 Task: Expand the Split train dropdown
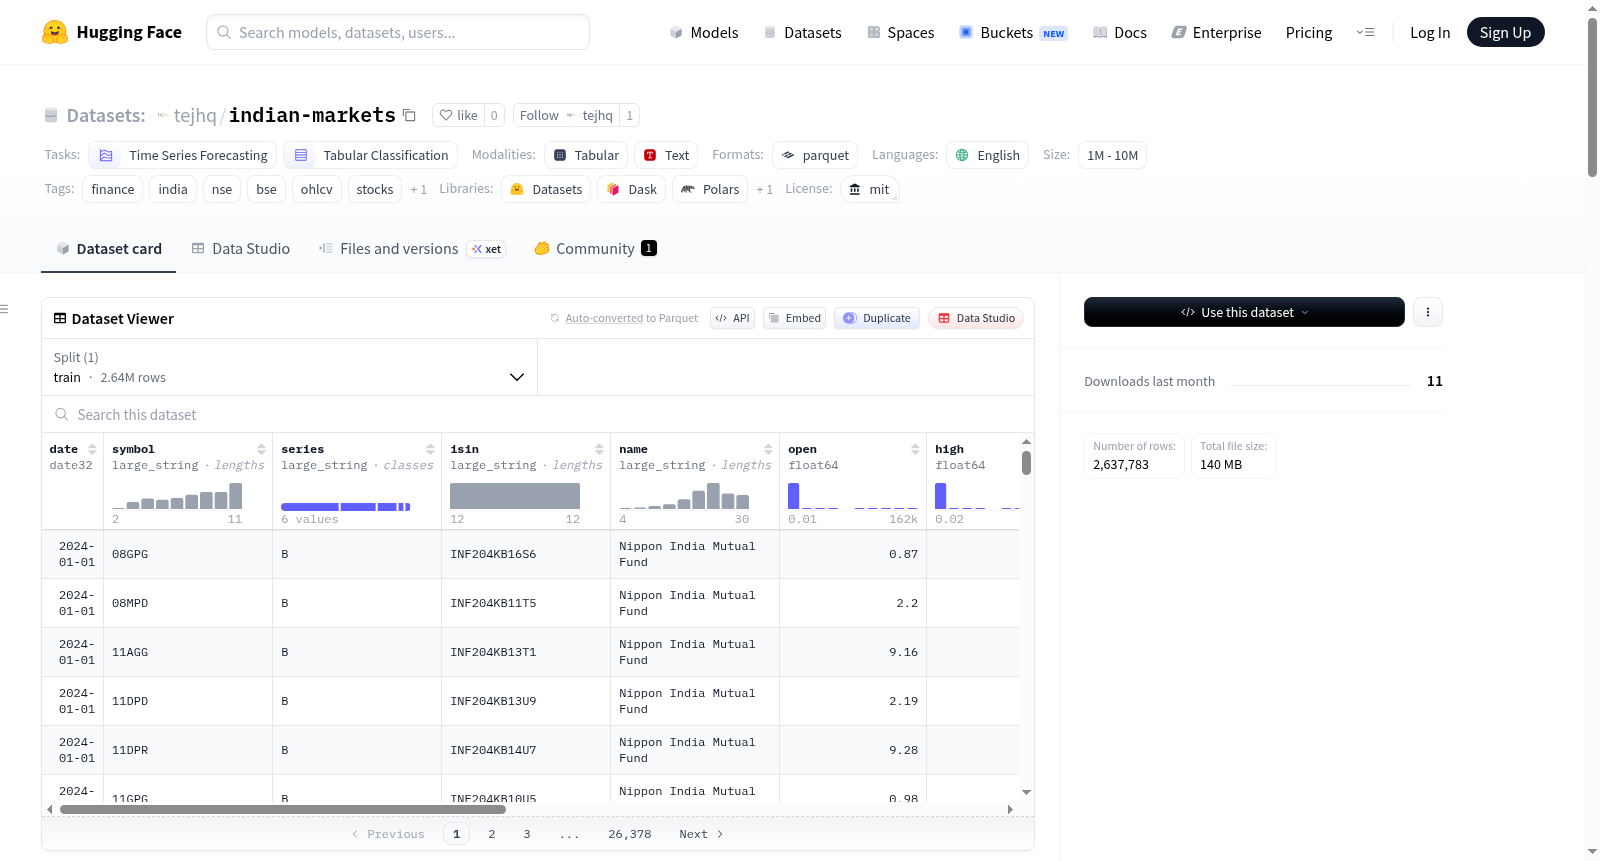pyautogui.click(x=289, y=367)
